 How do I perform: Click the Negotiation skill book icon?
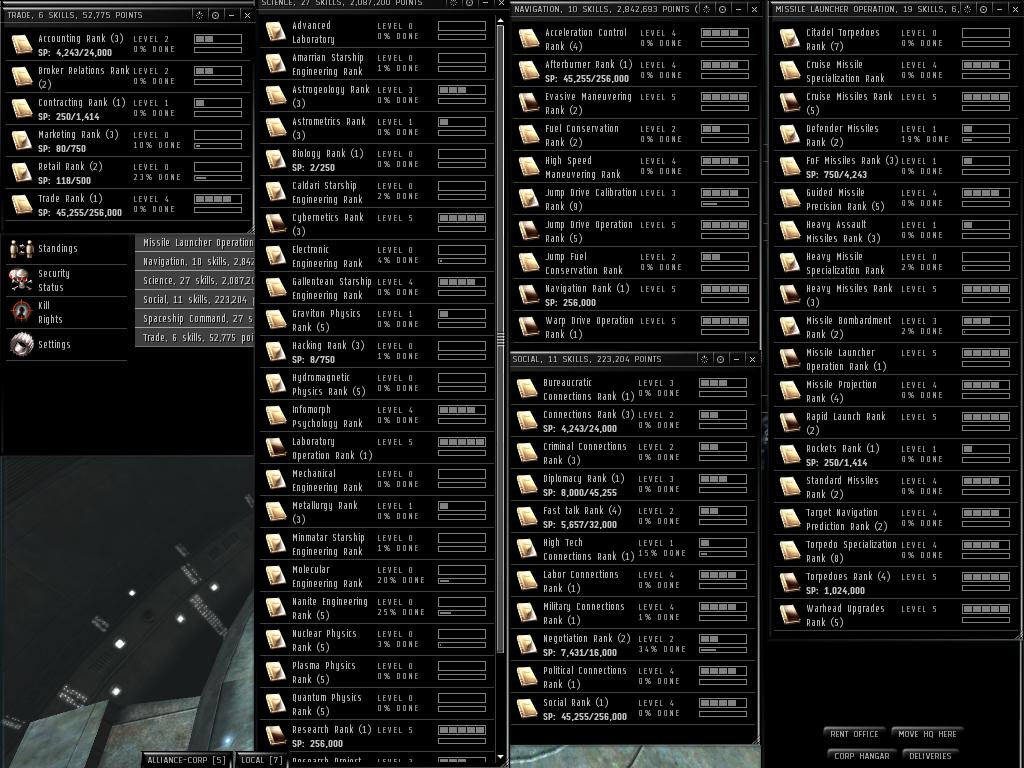(x=526, y=645)
